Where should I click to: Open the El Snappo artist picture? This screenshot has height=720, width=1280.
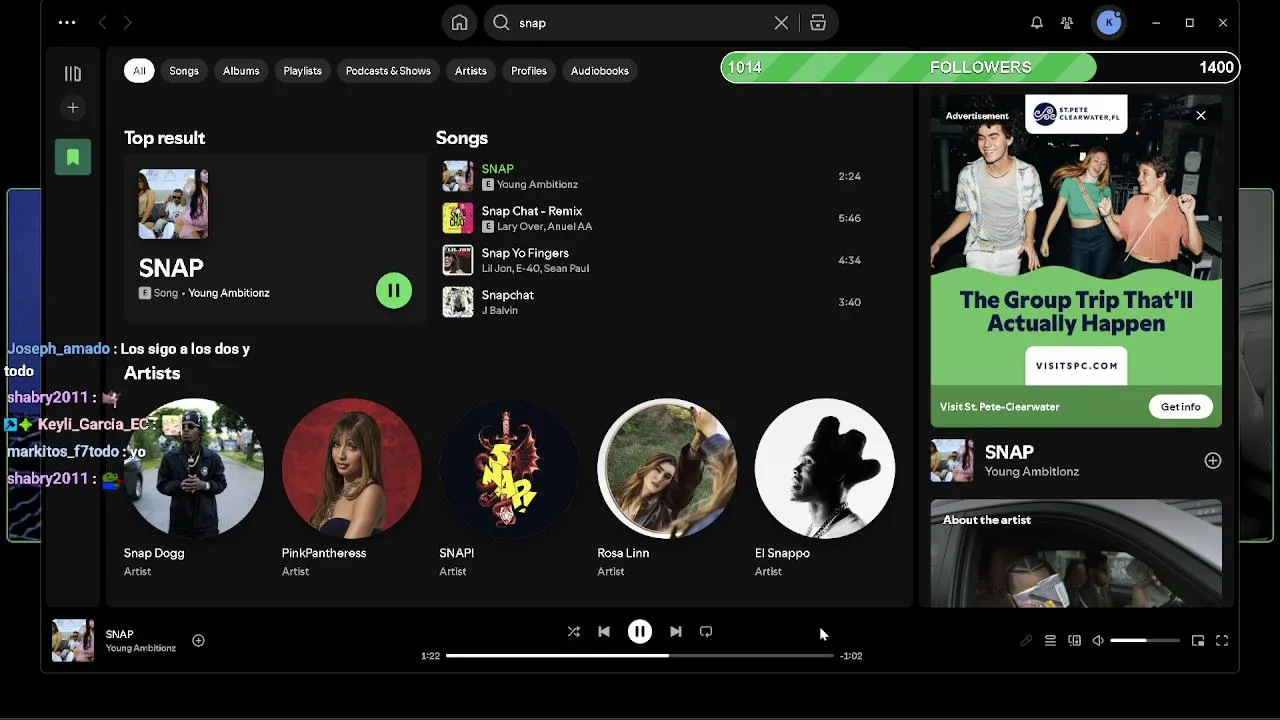click(825, 468)
